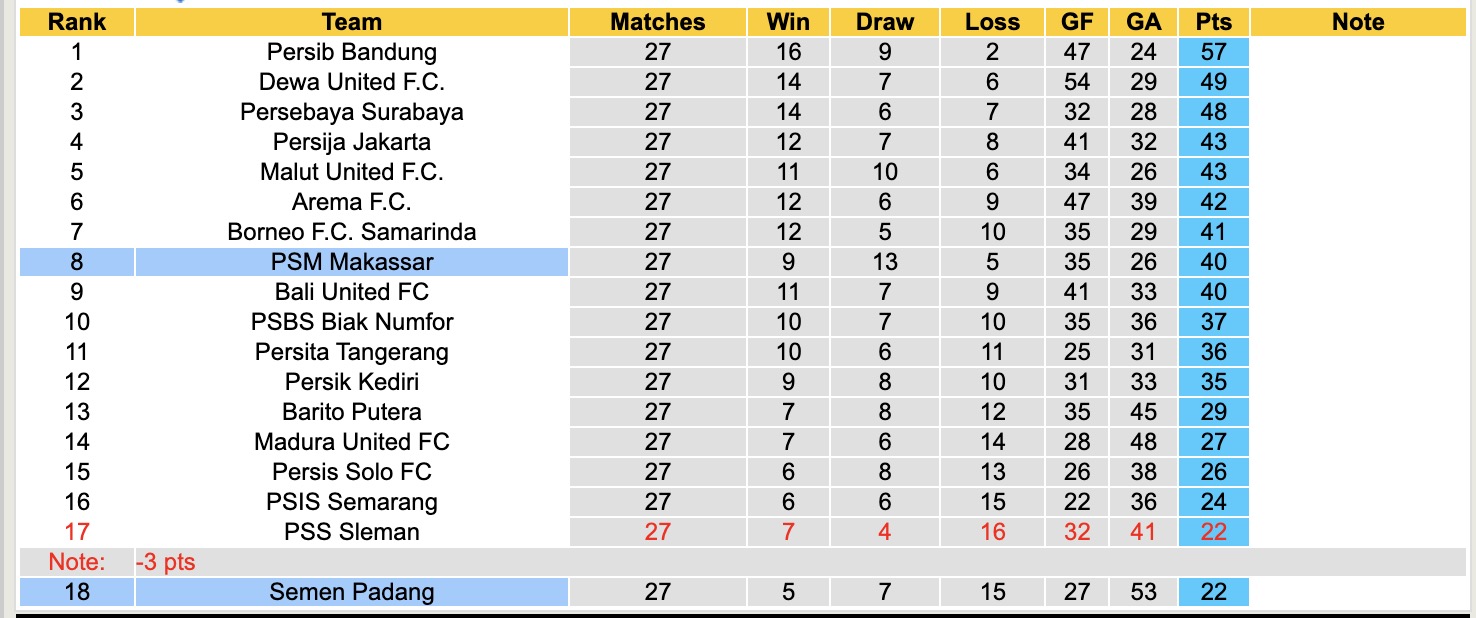Select the Dewa United F.C. team name

pyautogui.click(x=352, y=82)
